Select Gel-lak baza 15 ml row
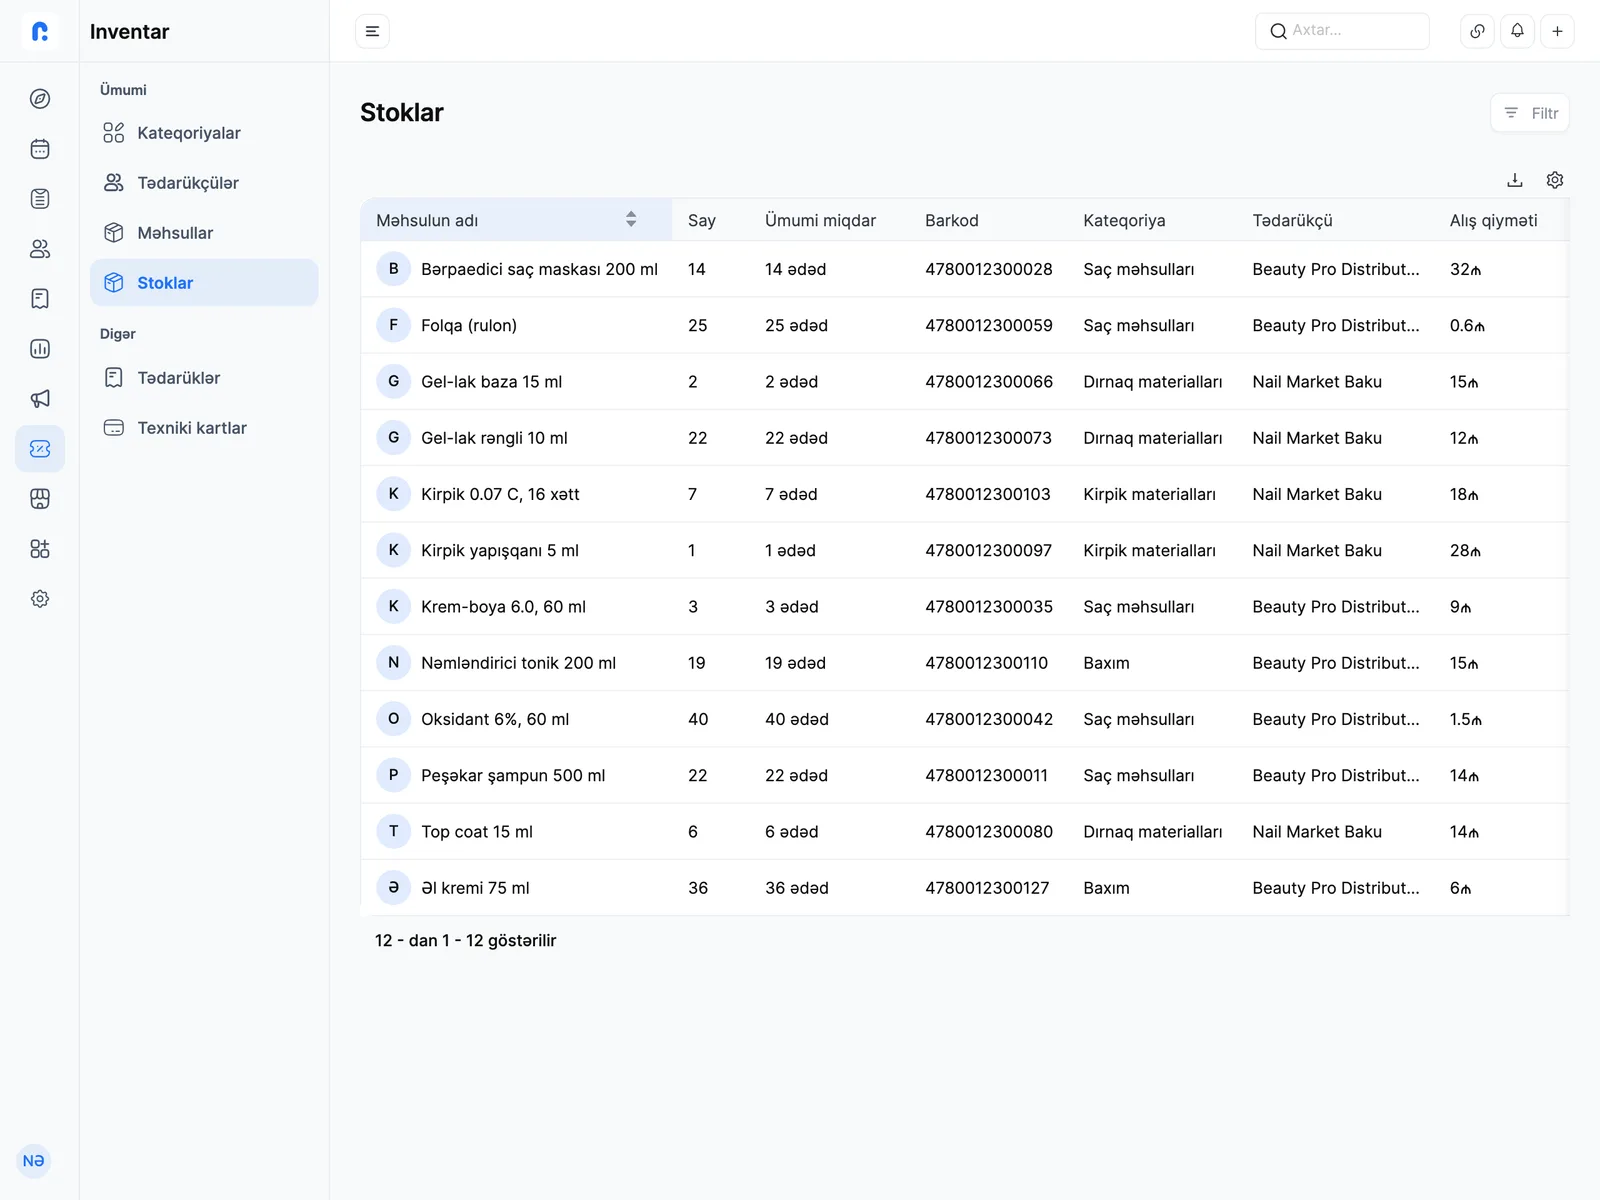Screen dimensions: 1600x1200 click(x=964, y=381)
